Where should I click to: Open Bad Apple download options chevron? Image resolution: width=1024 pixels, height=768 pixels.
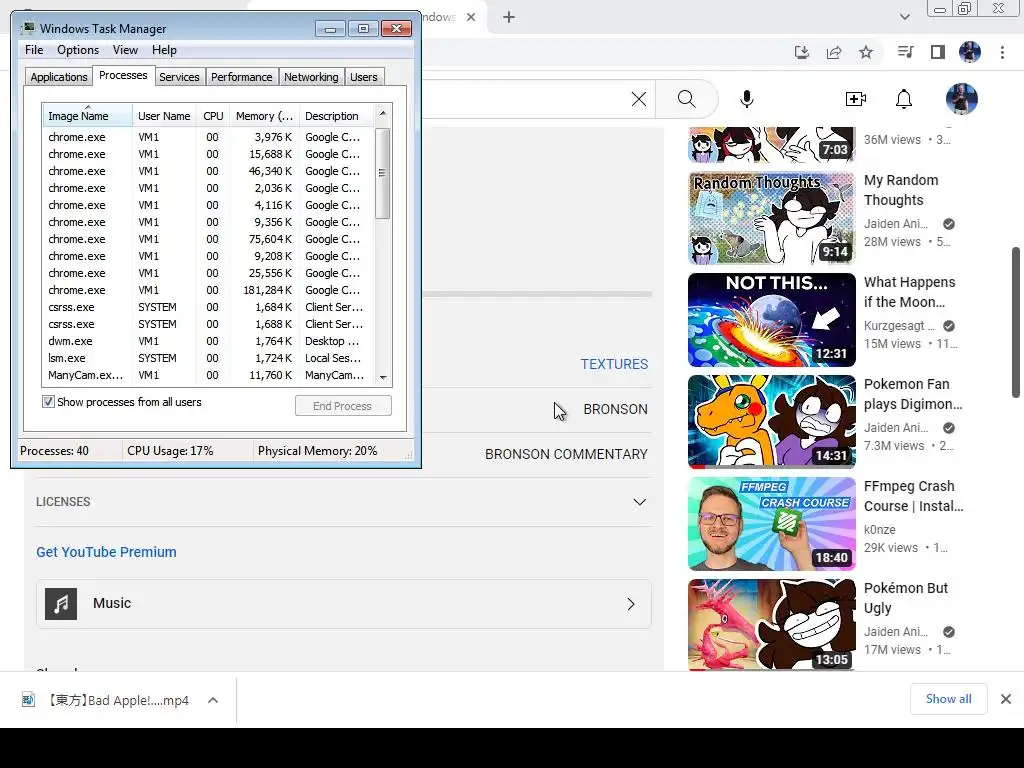click(x=212, y=700)
